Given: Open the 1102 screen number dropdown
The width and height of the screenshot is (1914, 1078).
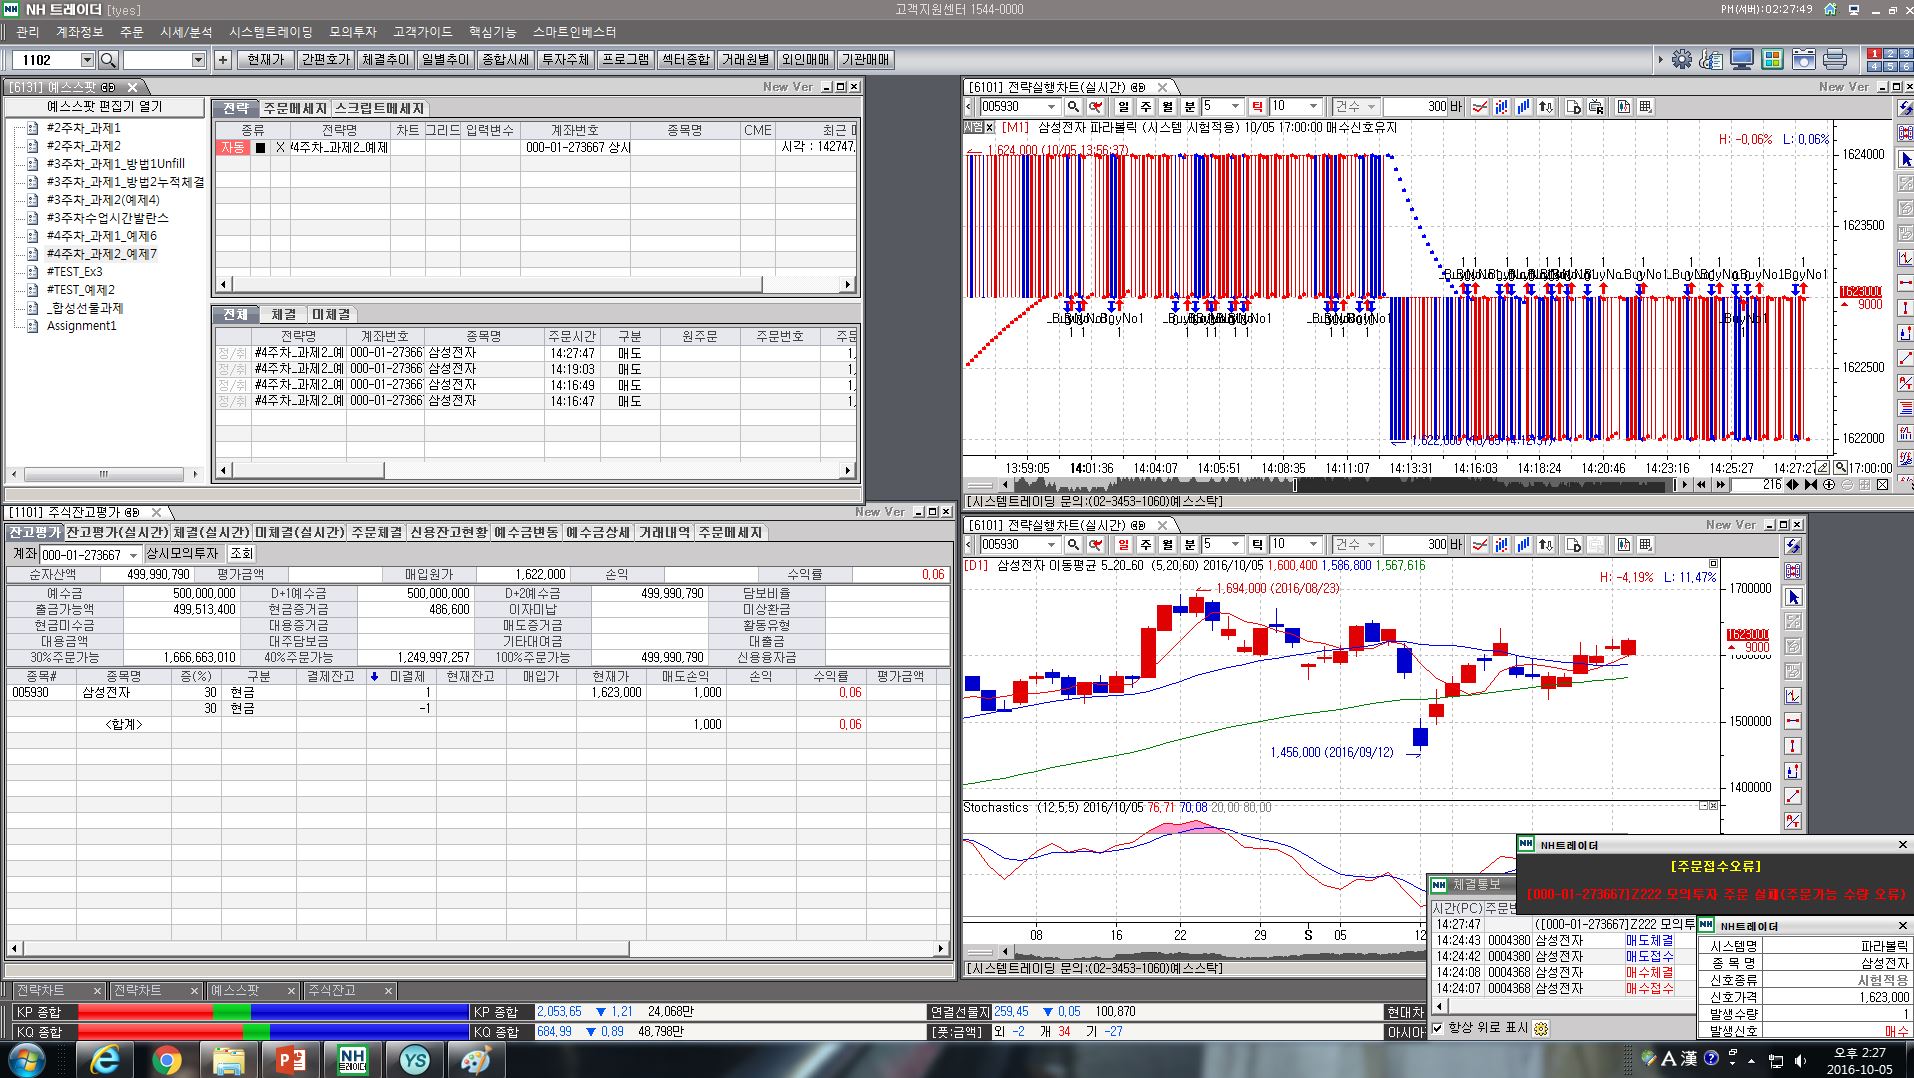Looking at the screenshot, I should coord(87,60).
